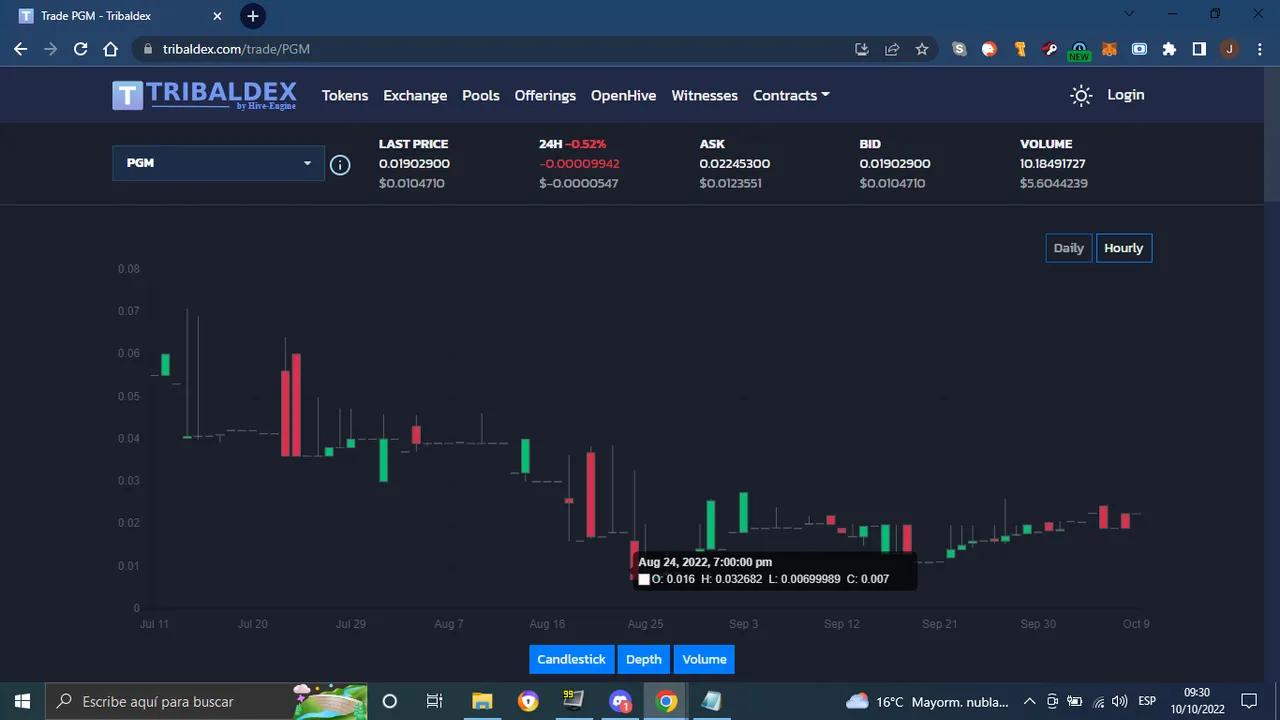Image resolution: width=1280 pixels, height=720 pixels.
Task: Open the Windows Start menu
Action: 22,701
